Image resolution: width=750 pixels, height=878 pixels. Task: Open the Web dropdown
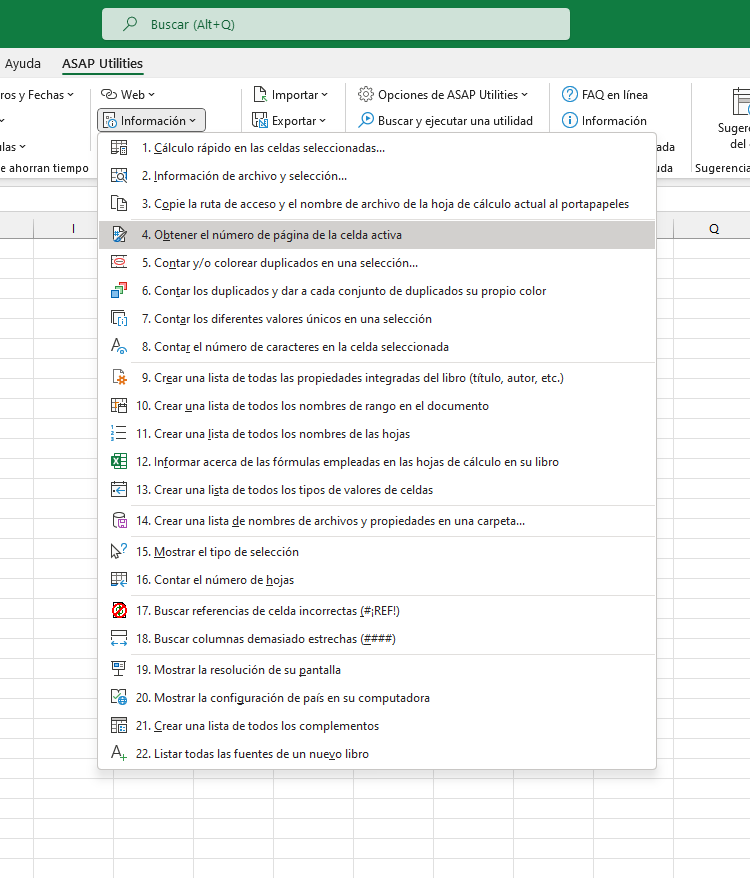point(128,95)
